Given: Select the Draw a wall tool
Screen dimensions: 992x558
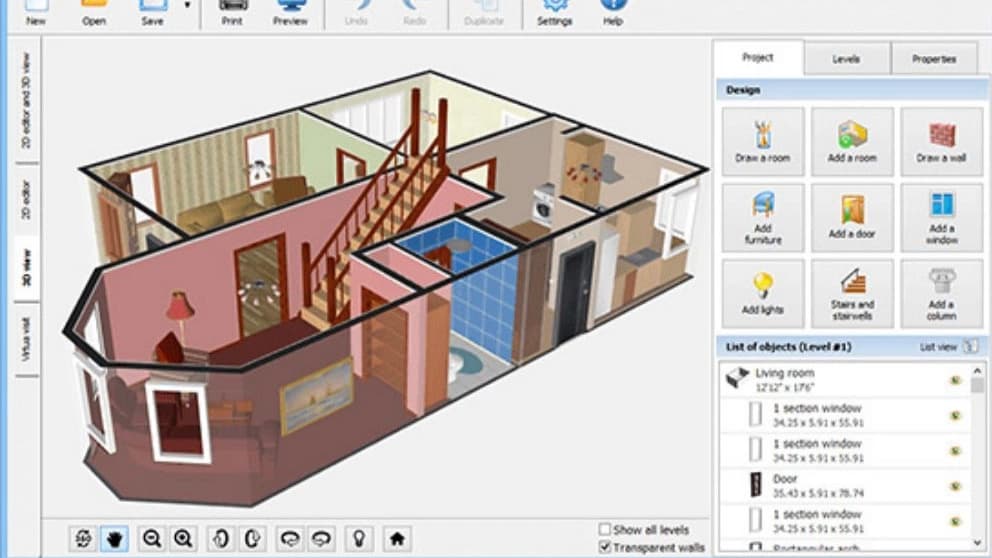Looking at the screenshot, I should tap(941, 142).
